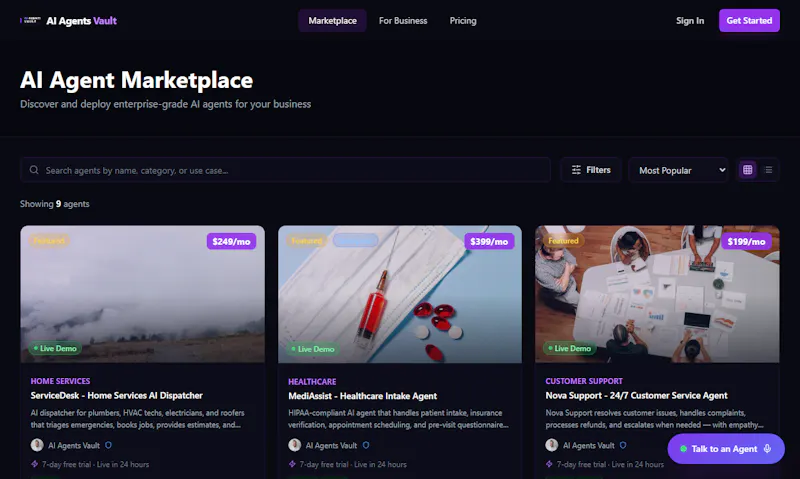
Task: Click the Talk to an Agent button
Action: (726, 449)
